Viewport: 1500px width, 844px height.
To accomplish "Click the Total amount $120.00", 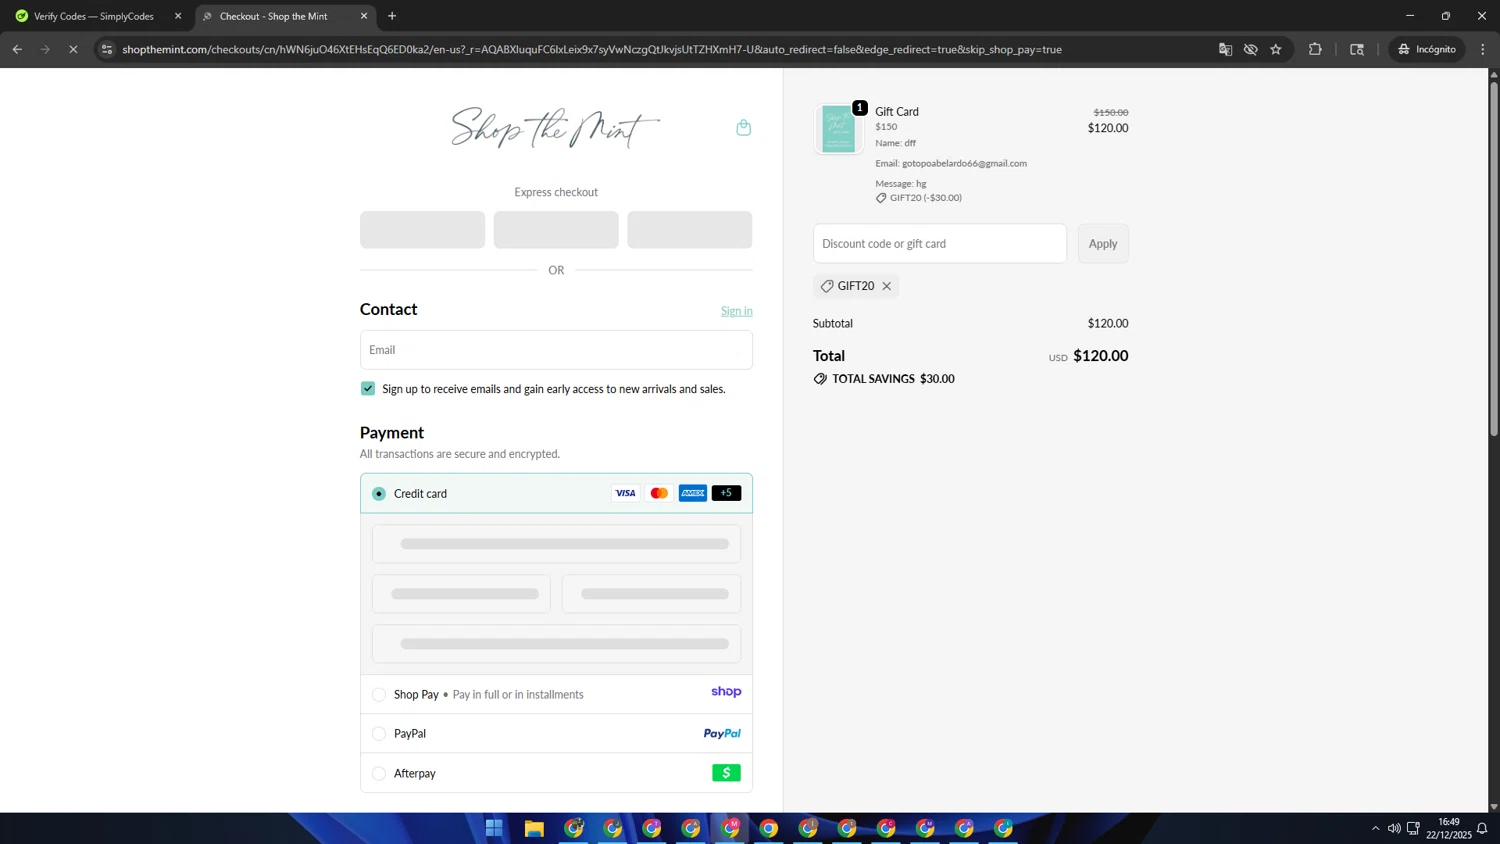I will click(1100, 356).
